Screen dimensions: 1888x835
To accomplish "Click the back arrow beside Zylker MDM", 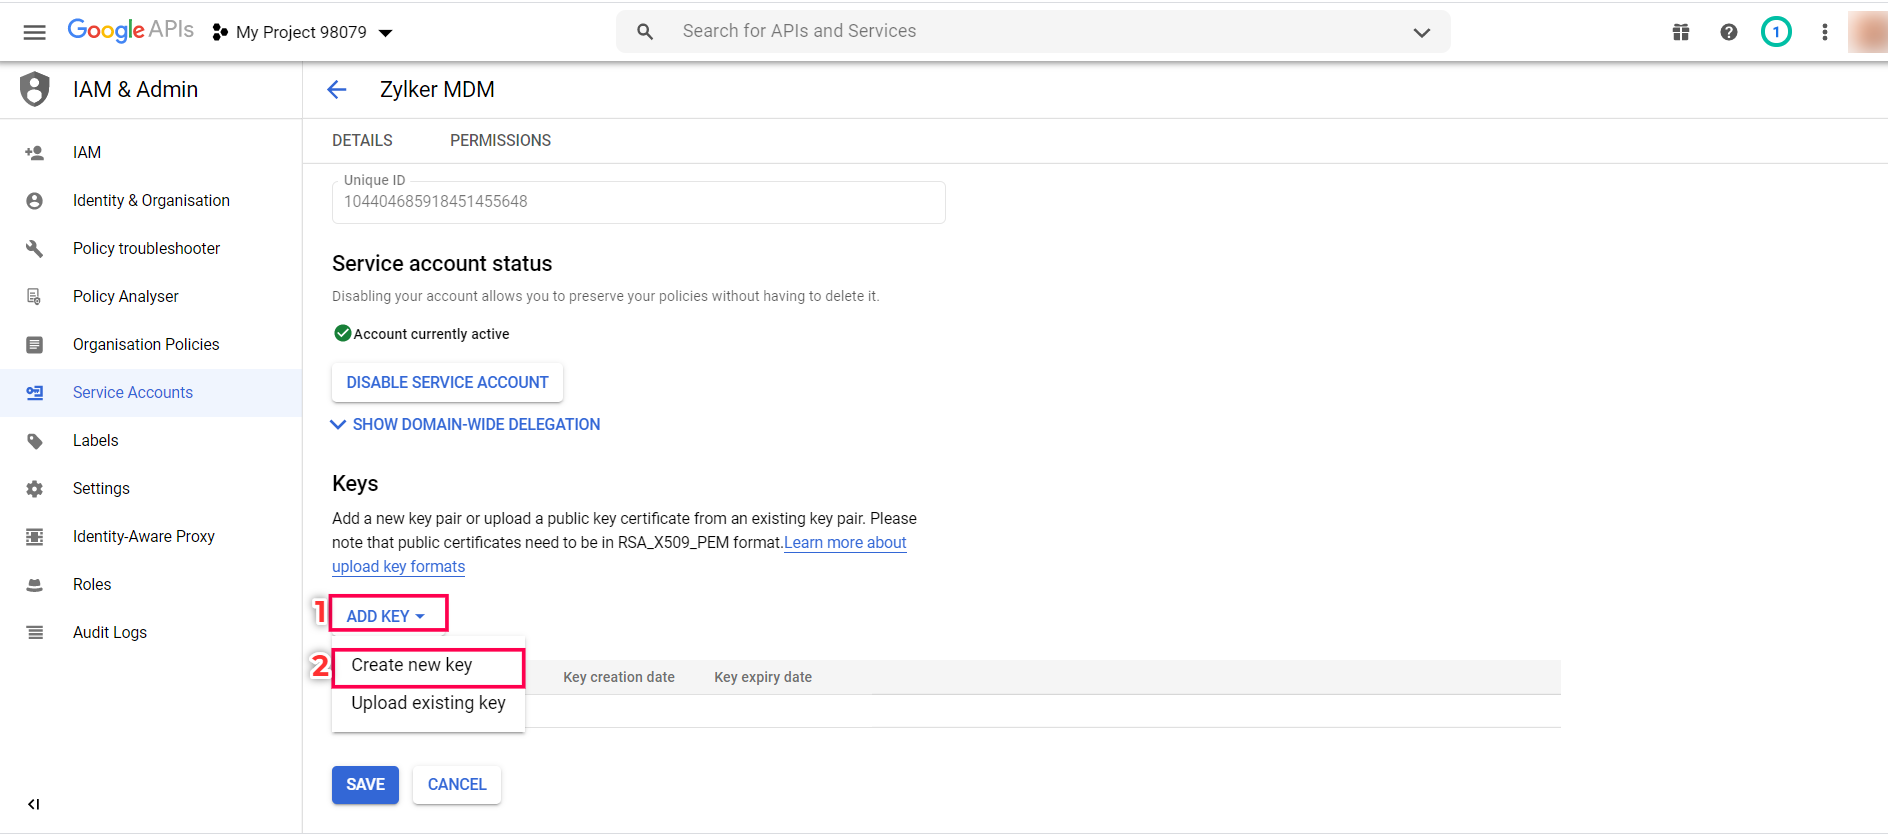I will (x=337, y=90).
